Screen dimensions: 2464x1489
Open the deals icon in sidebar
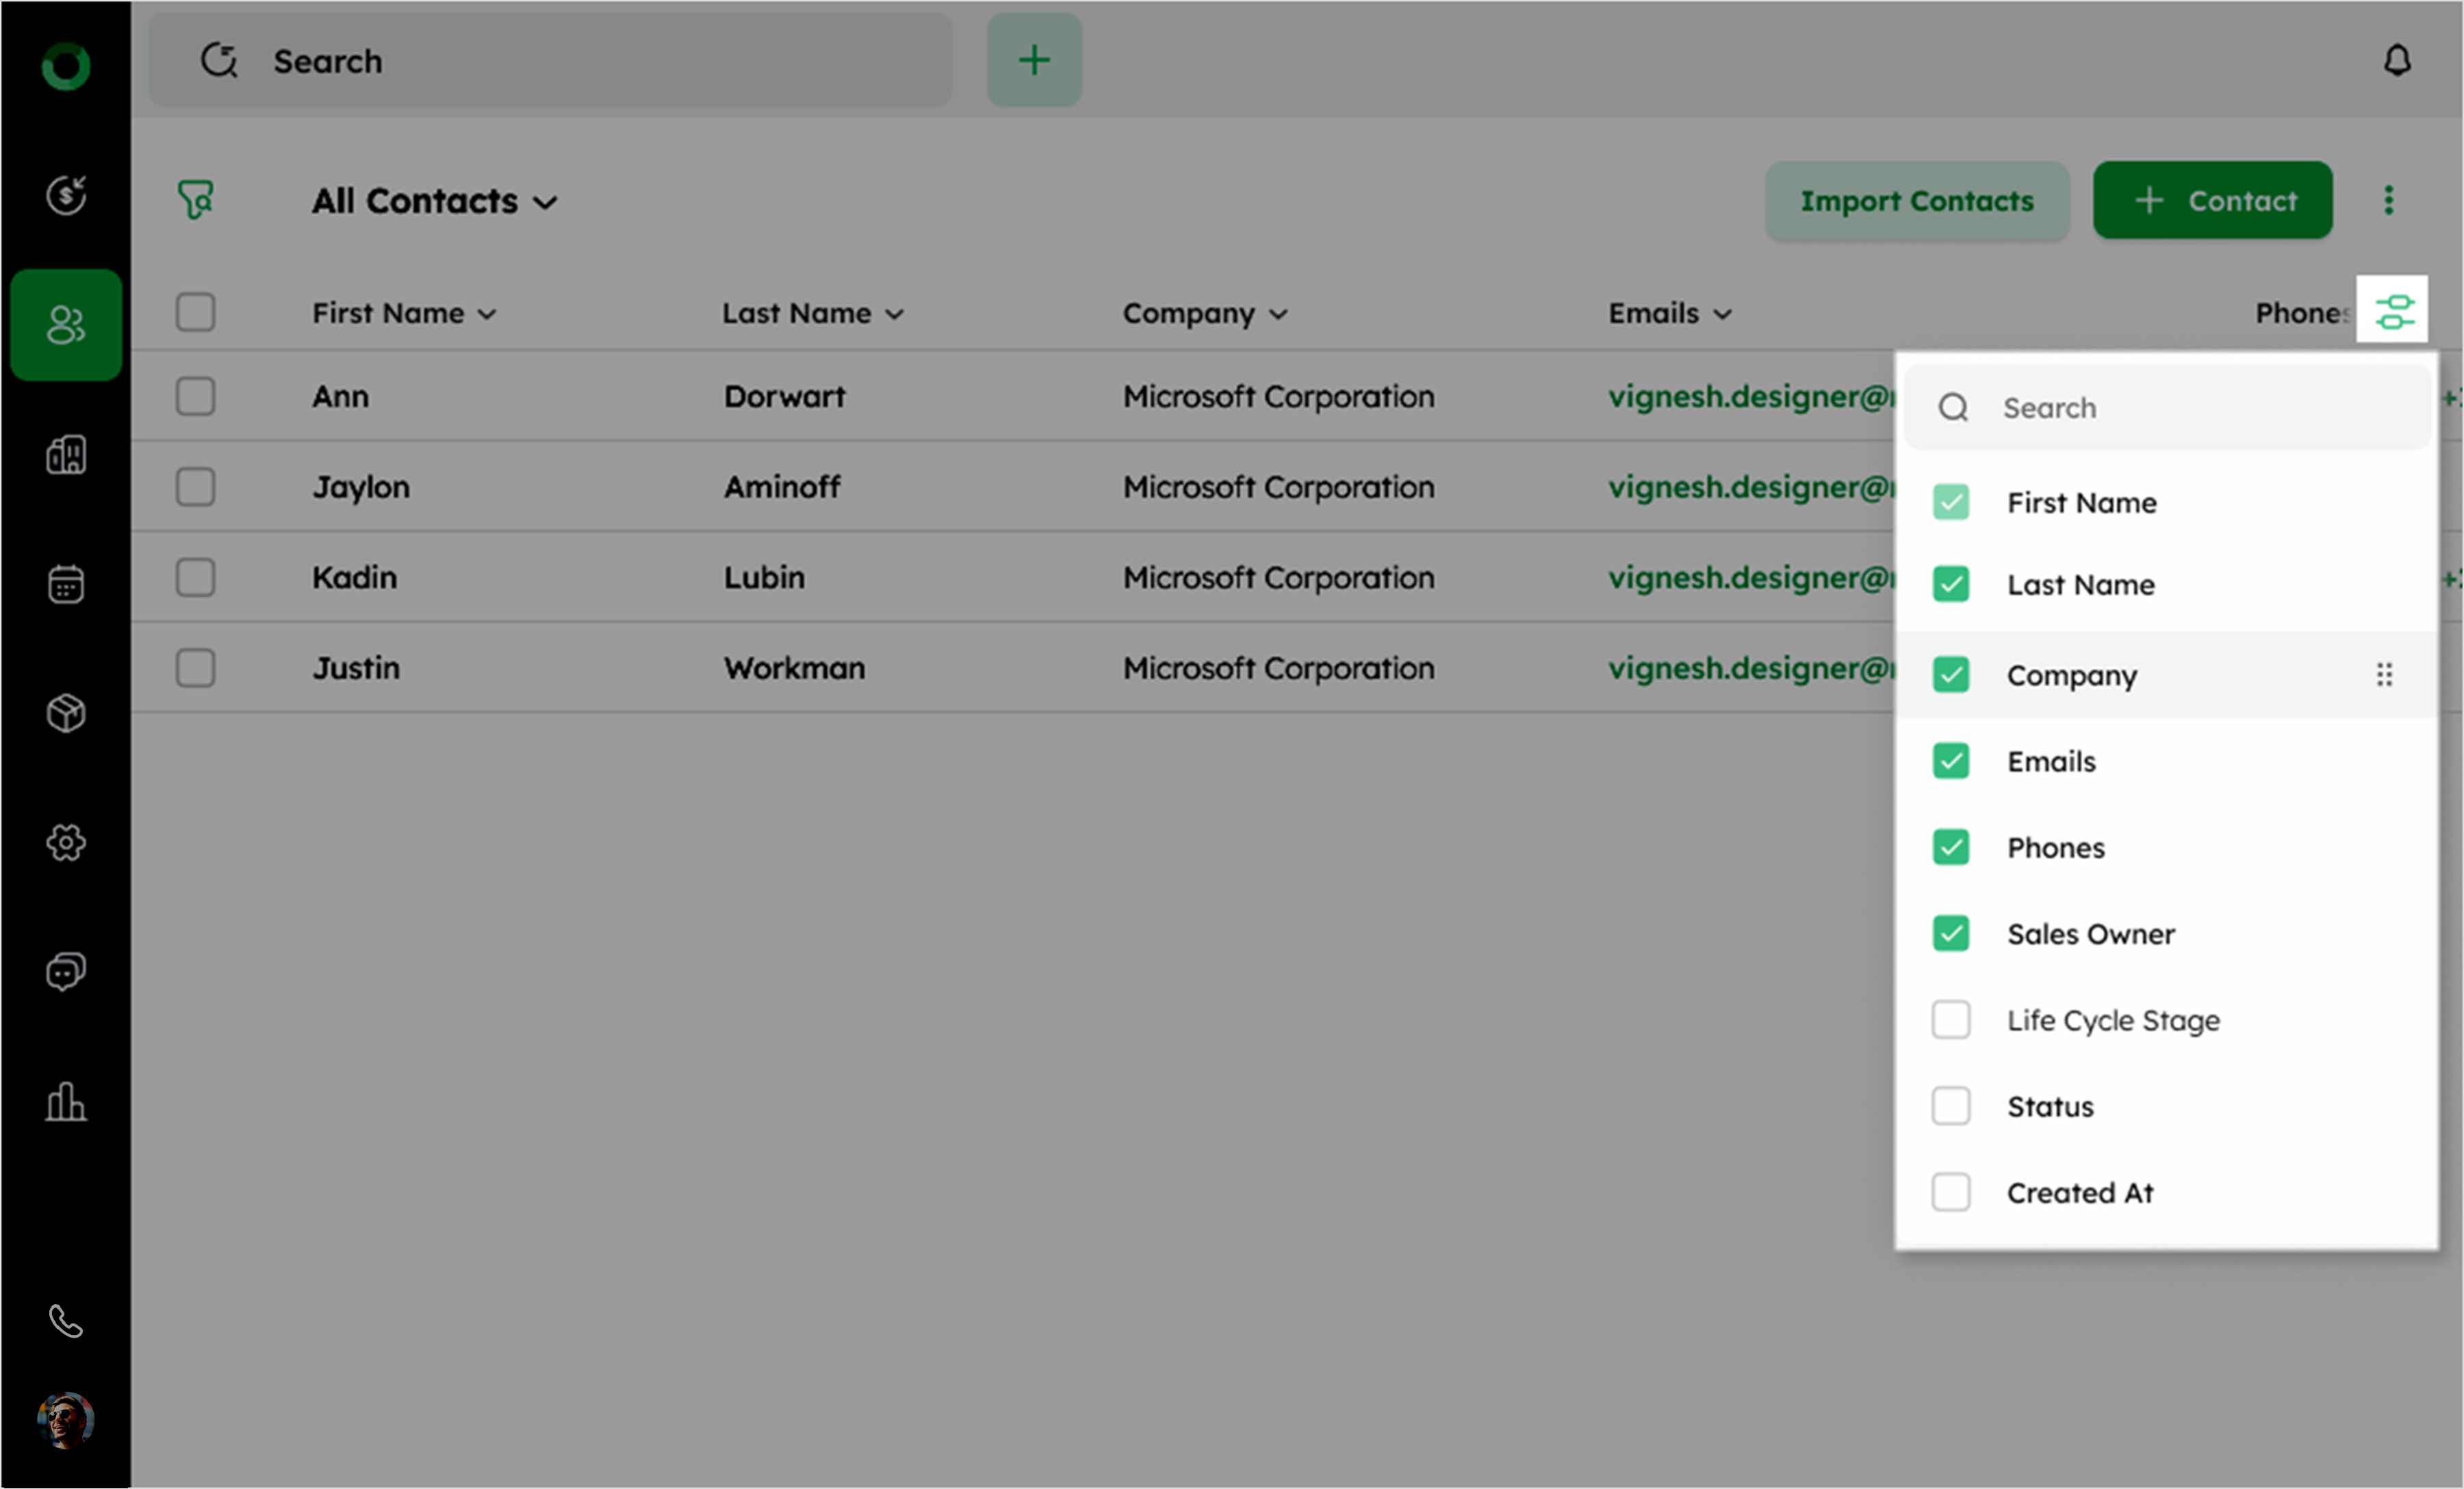(66, 195)
